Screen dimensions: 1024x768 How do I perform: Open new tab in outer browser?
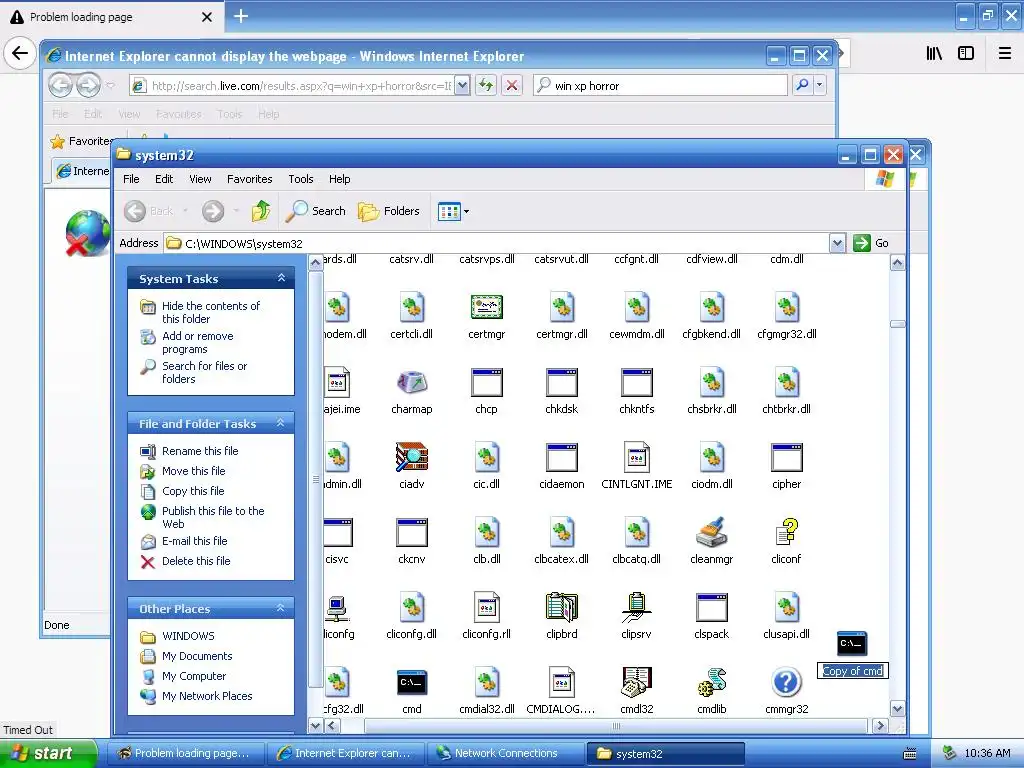pos(241,16)
